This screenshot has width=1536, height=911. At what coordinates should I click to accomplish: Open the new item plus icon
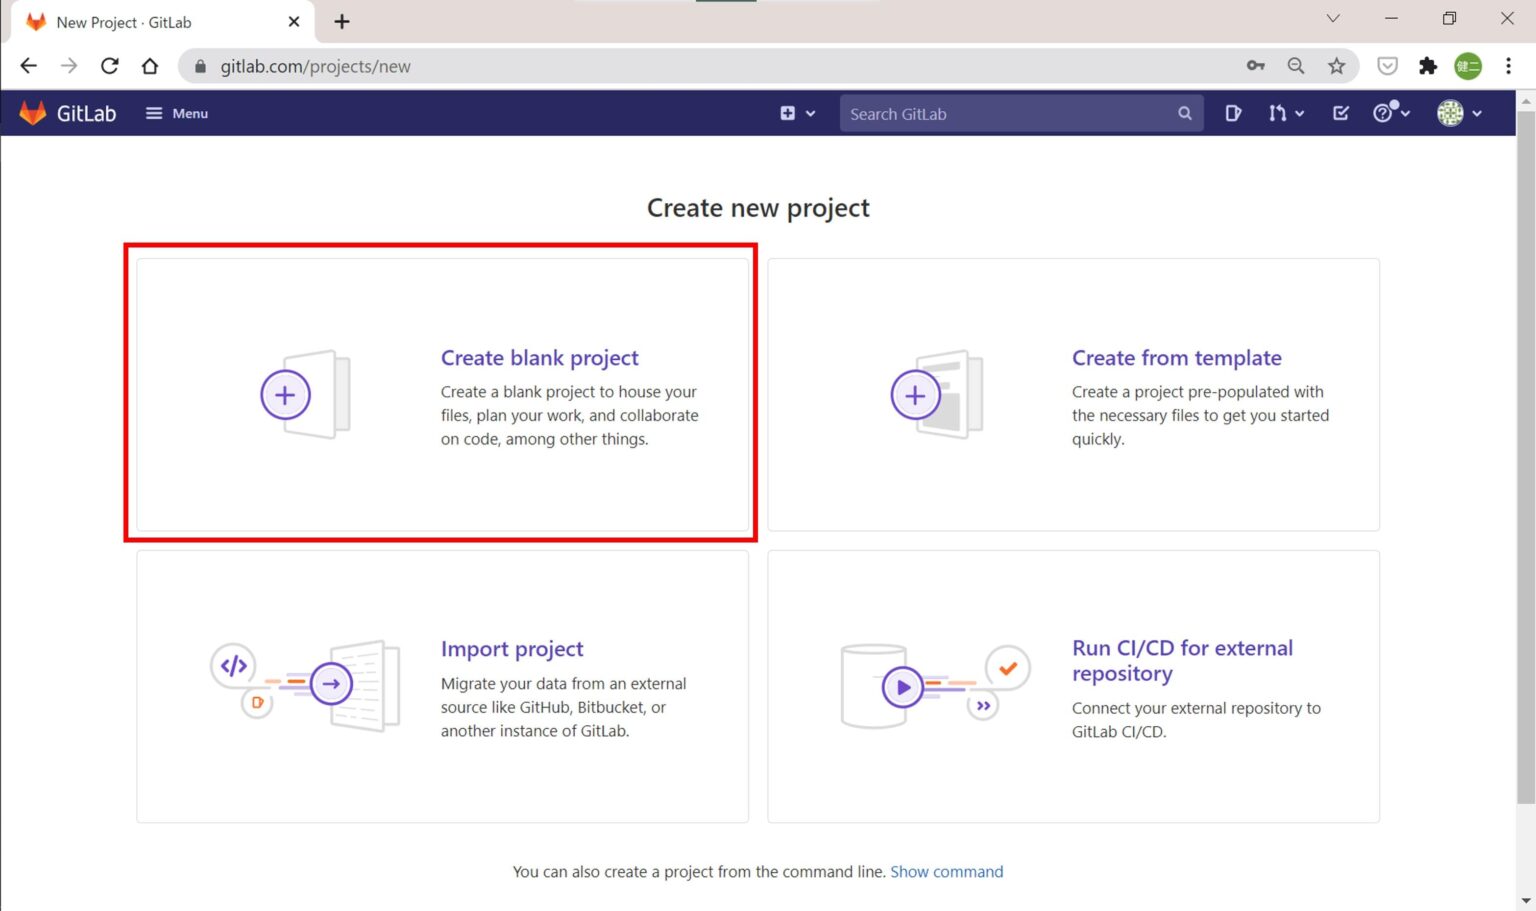click(788, 113)
